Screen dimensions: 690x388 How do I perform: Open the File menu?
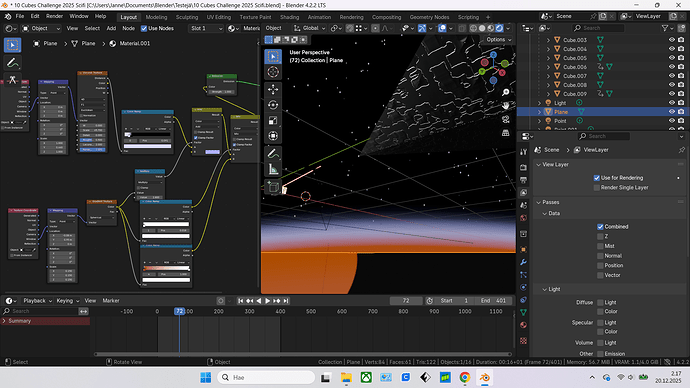click(20, 16)
